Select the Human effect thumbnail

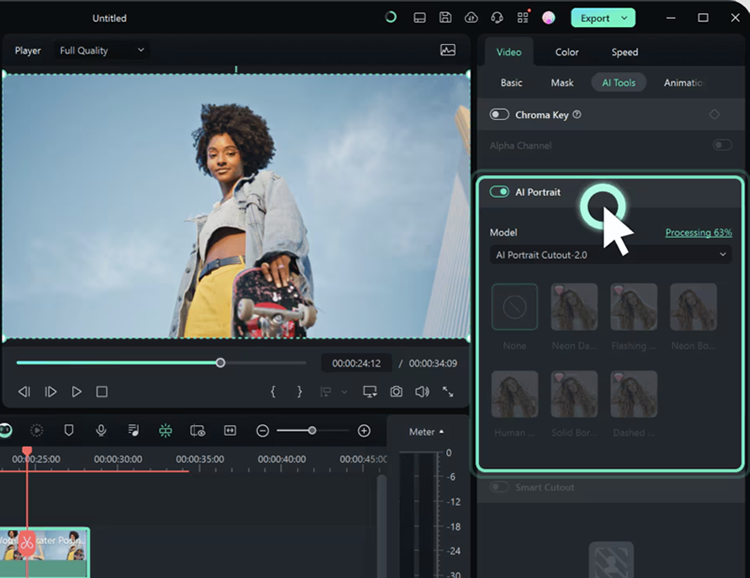point(515,394)
